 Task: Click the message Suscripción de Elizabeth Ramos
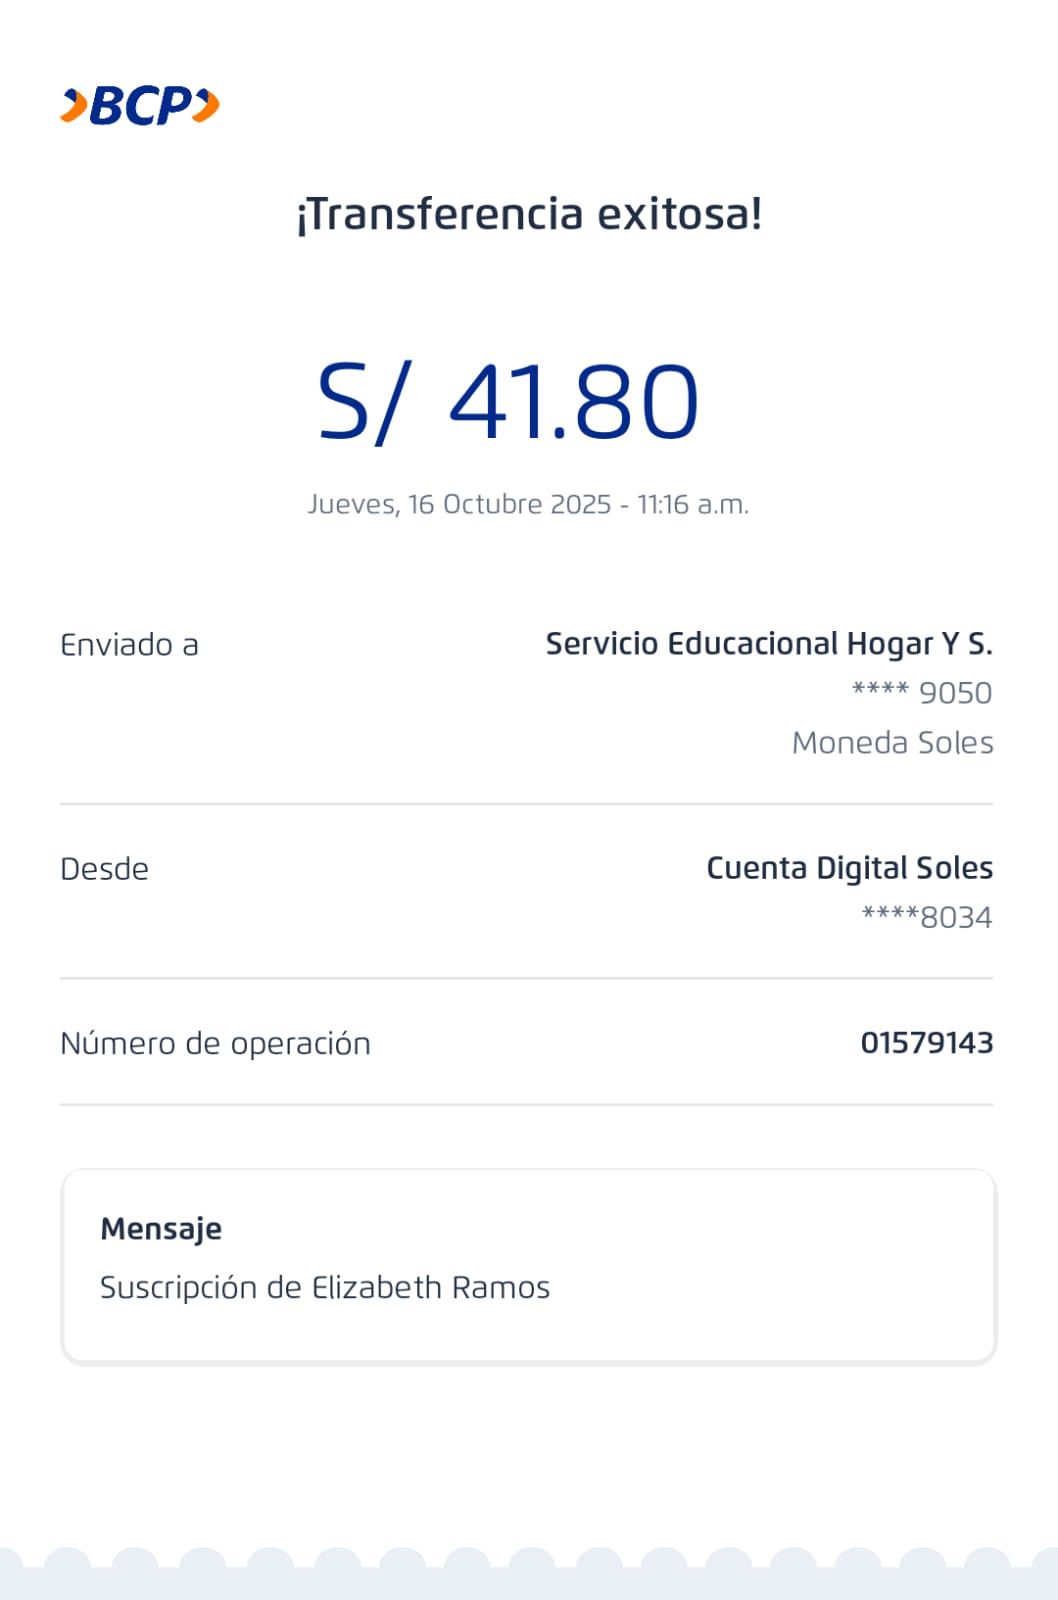click(325, 1287)
